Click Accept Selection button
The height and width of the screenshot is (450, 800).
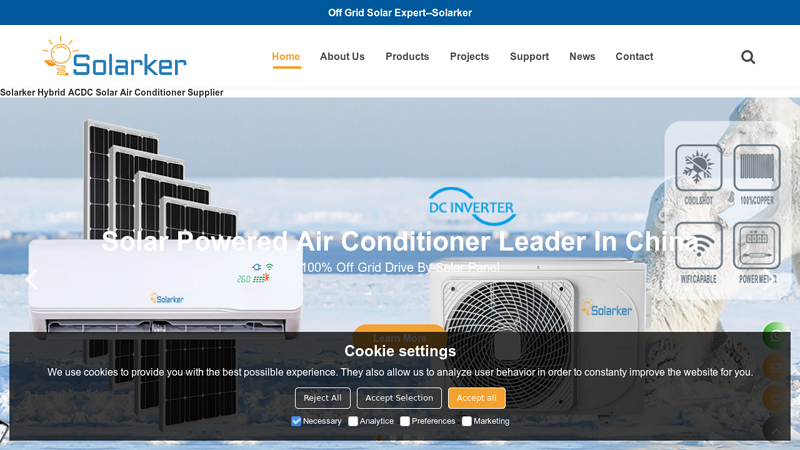[399, 398]
